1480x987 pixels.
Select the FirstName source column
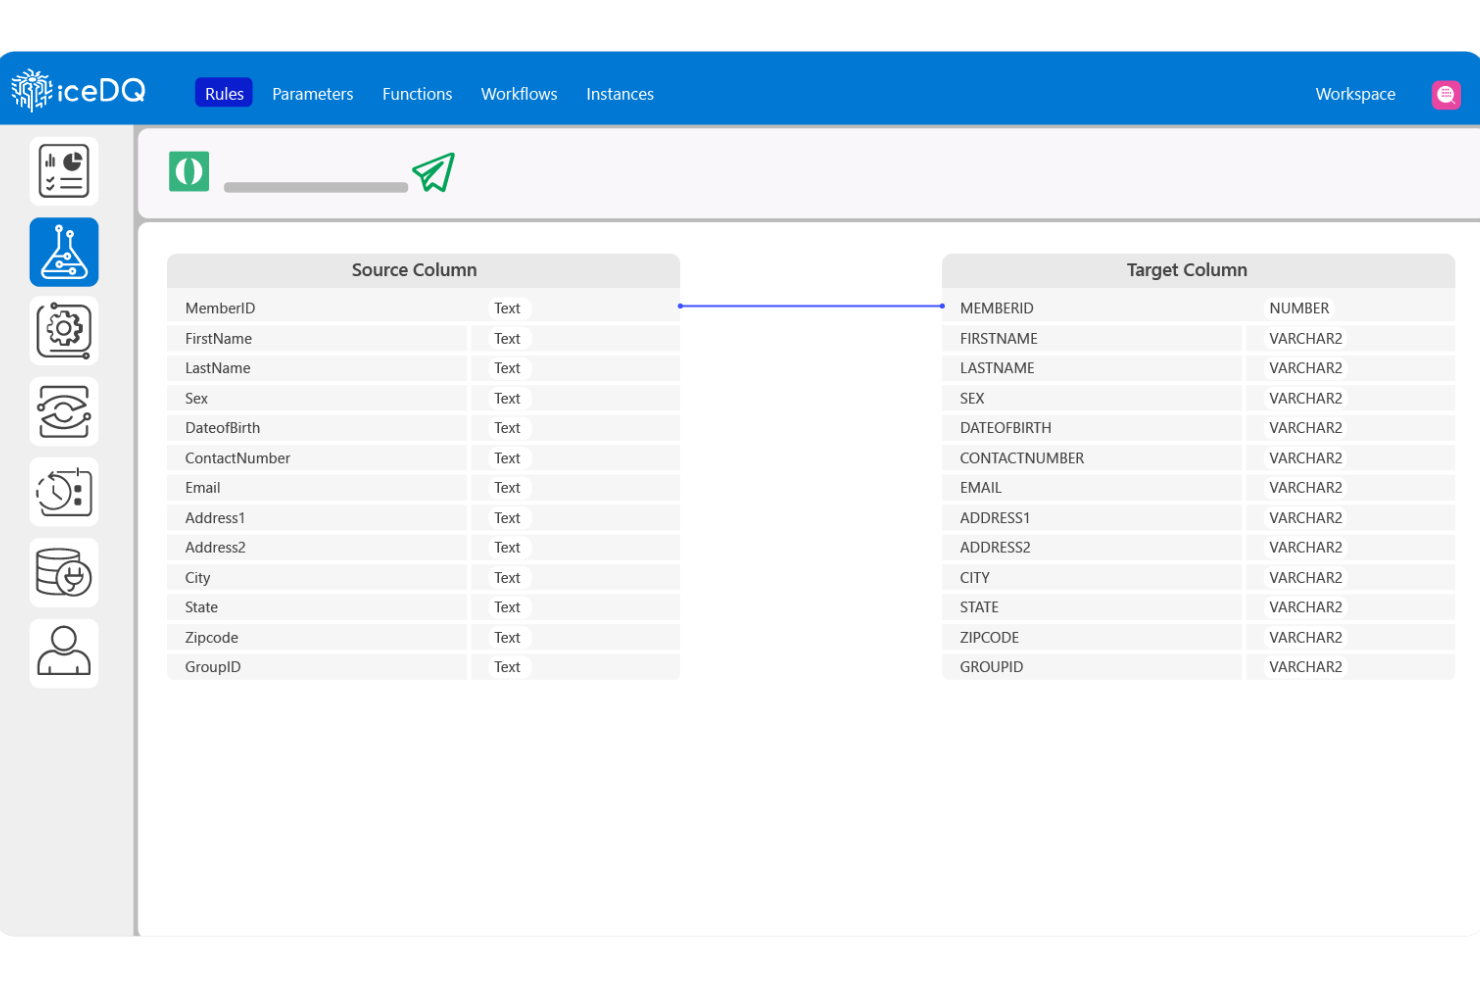[x=317, y=338]
